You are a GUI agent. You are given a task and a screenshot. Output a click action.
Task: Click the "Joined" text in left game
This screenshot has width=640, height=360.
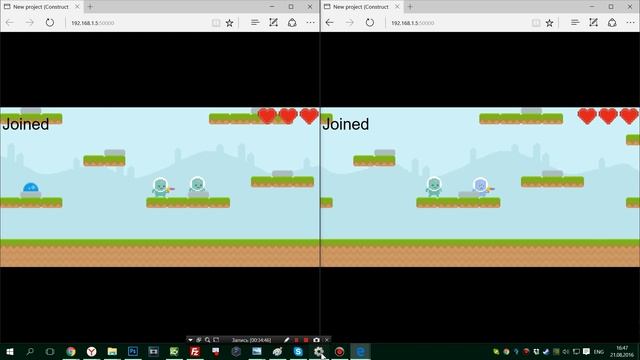pos(25,124)
